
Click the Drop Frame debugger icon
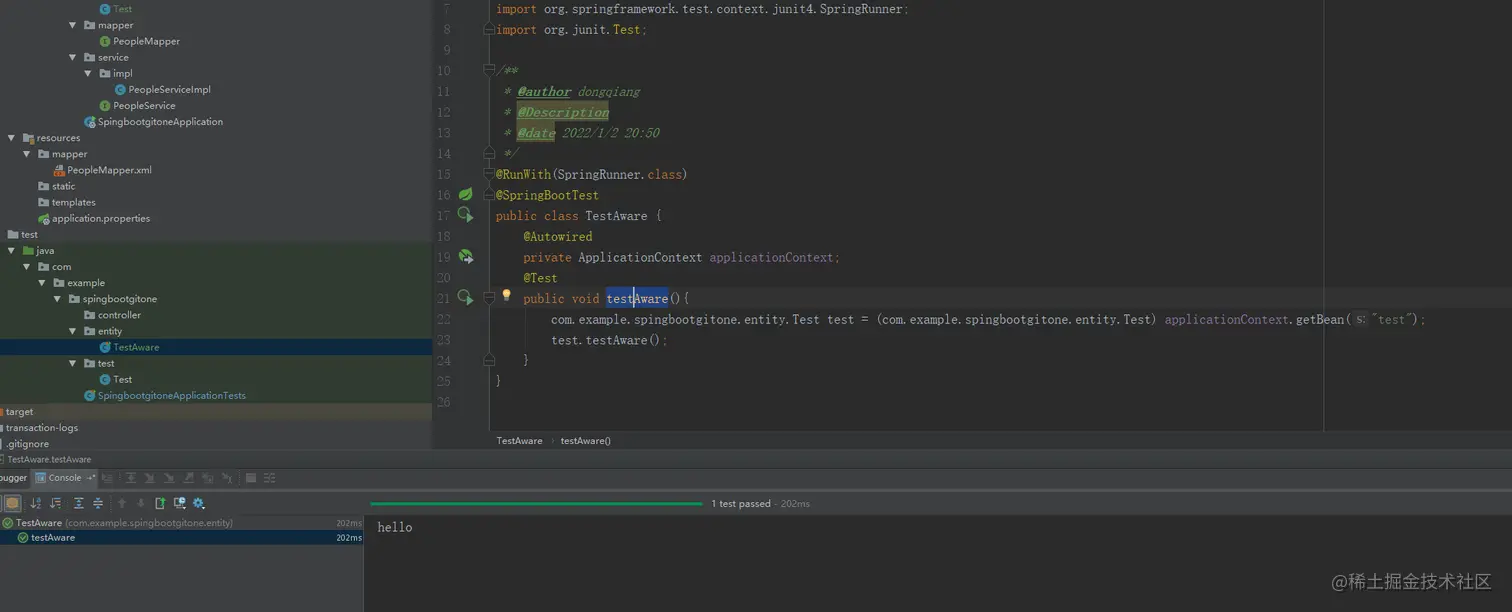[x=208, y=478]
